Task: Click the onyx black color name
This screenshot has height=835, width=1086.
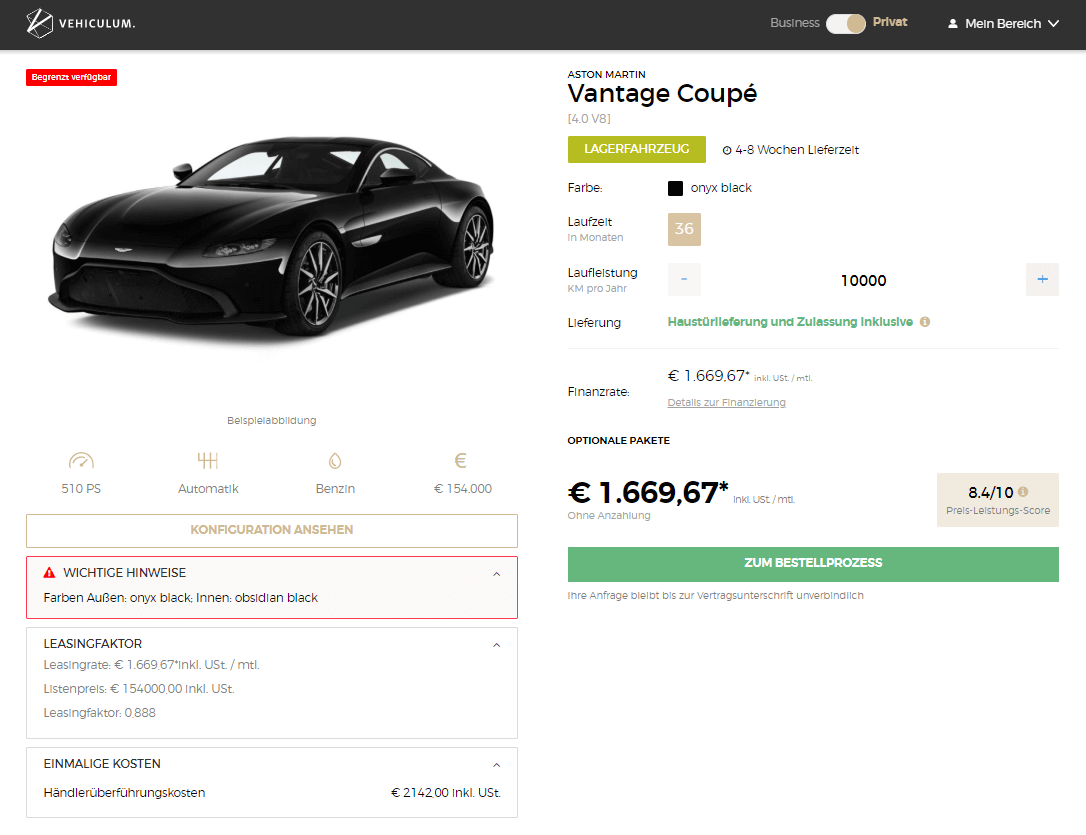Action: 721,188
